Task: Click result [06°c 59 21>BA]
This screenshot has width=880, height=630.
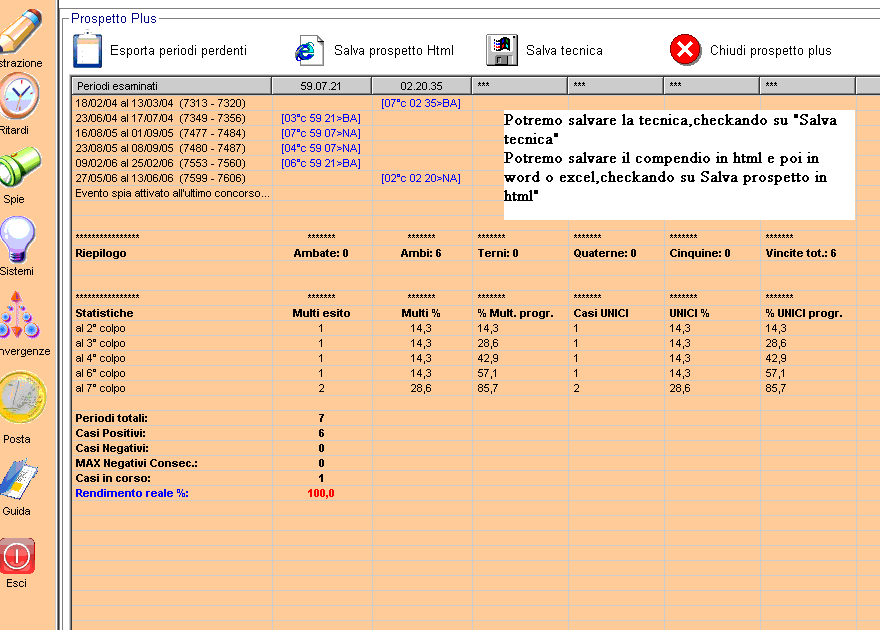Action: (321, 163)
